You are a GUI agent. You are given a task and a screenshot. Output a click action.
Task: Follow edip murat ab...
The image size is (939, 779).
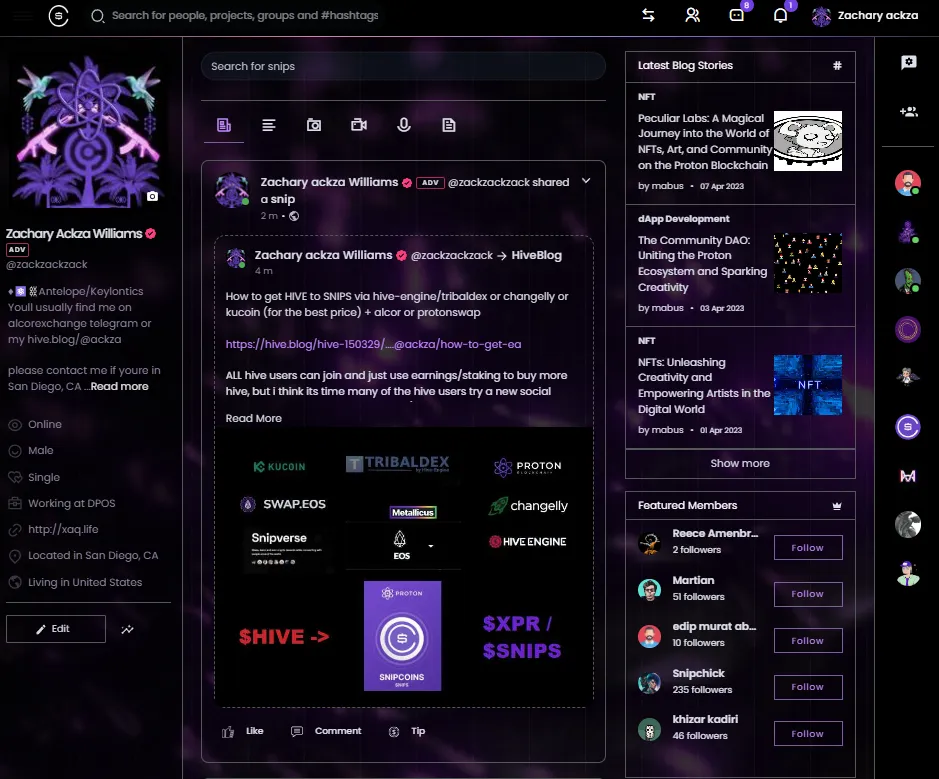click(x=808, y=641)
